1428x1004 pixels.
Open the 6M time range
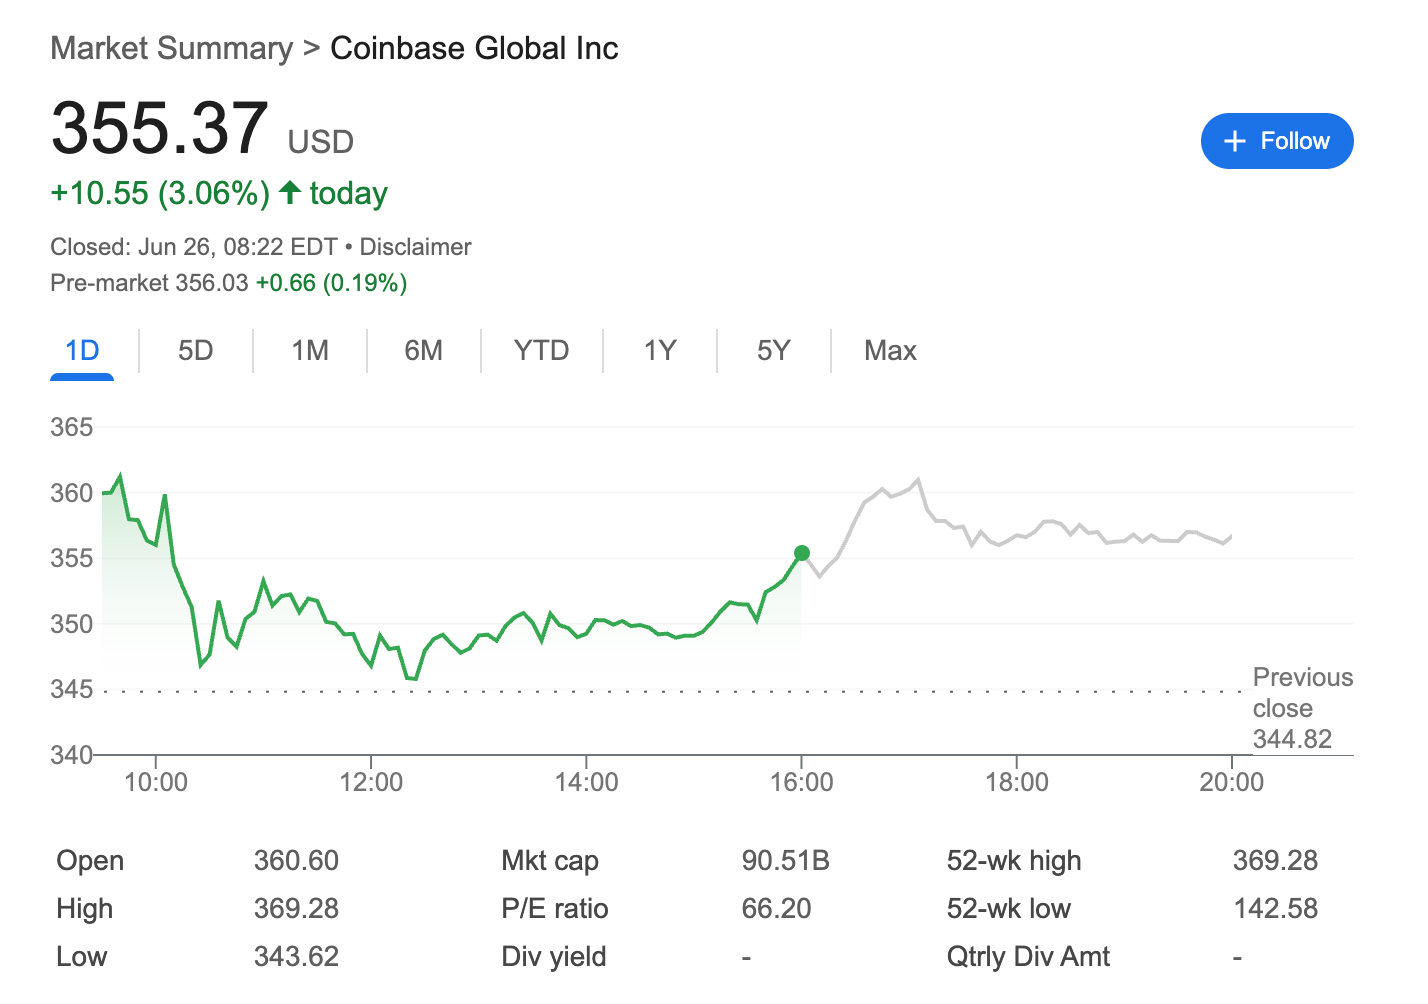424,351
